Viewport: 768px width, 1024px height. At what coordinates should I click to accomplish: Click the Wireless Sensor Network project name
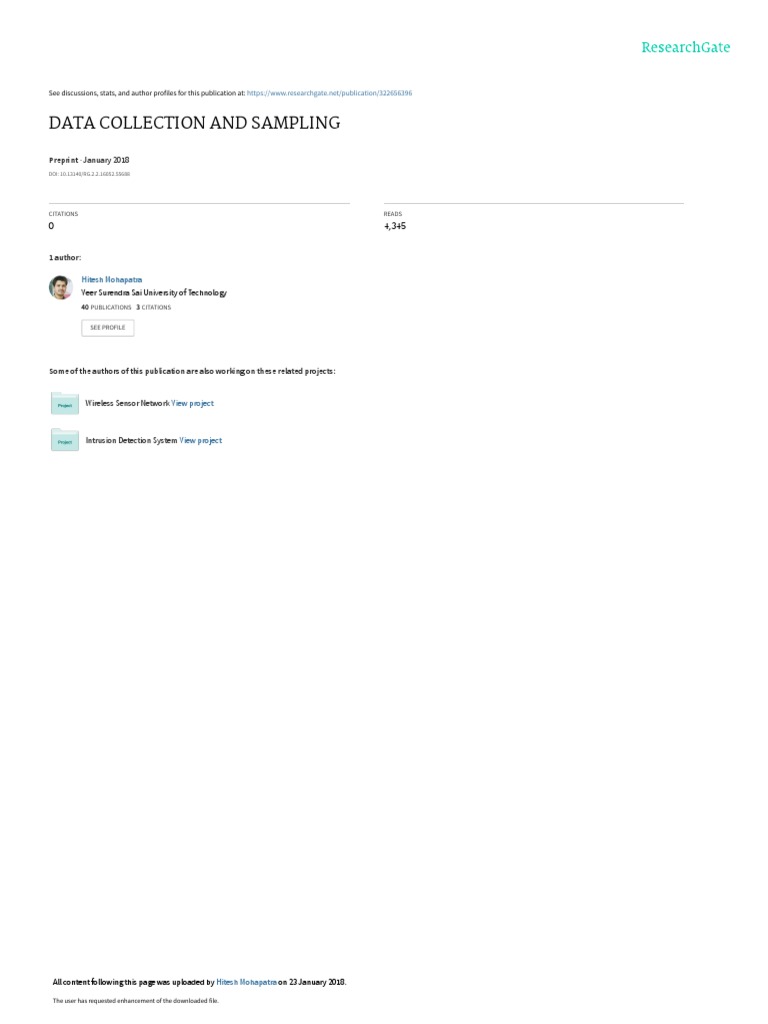point(127,404)
